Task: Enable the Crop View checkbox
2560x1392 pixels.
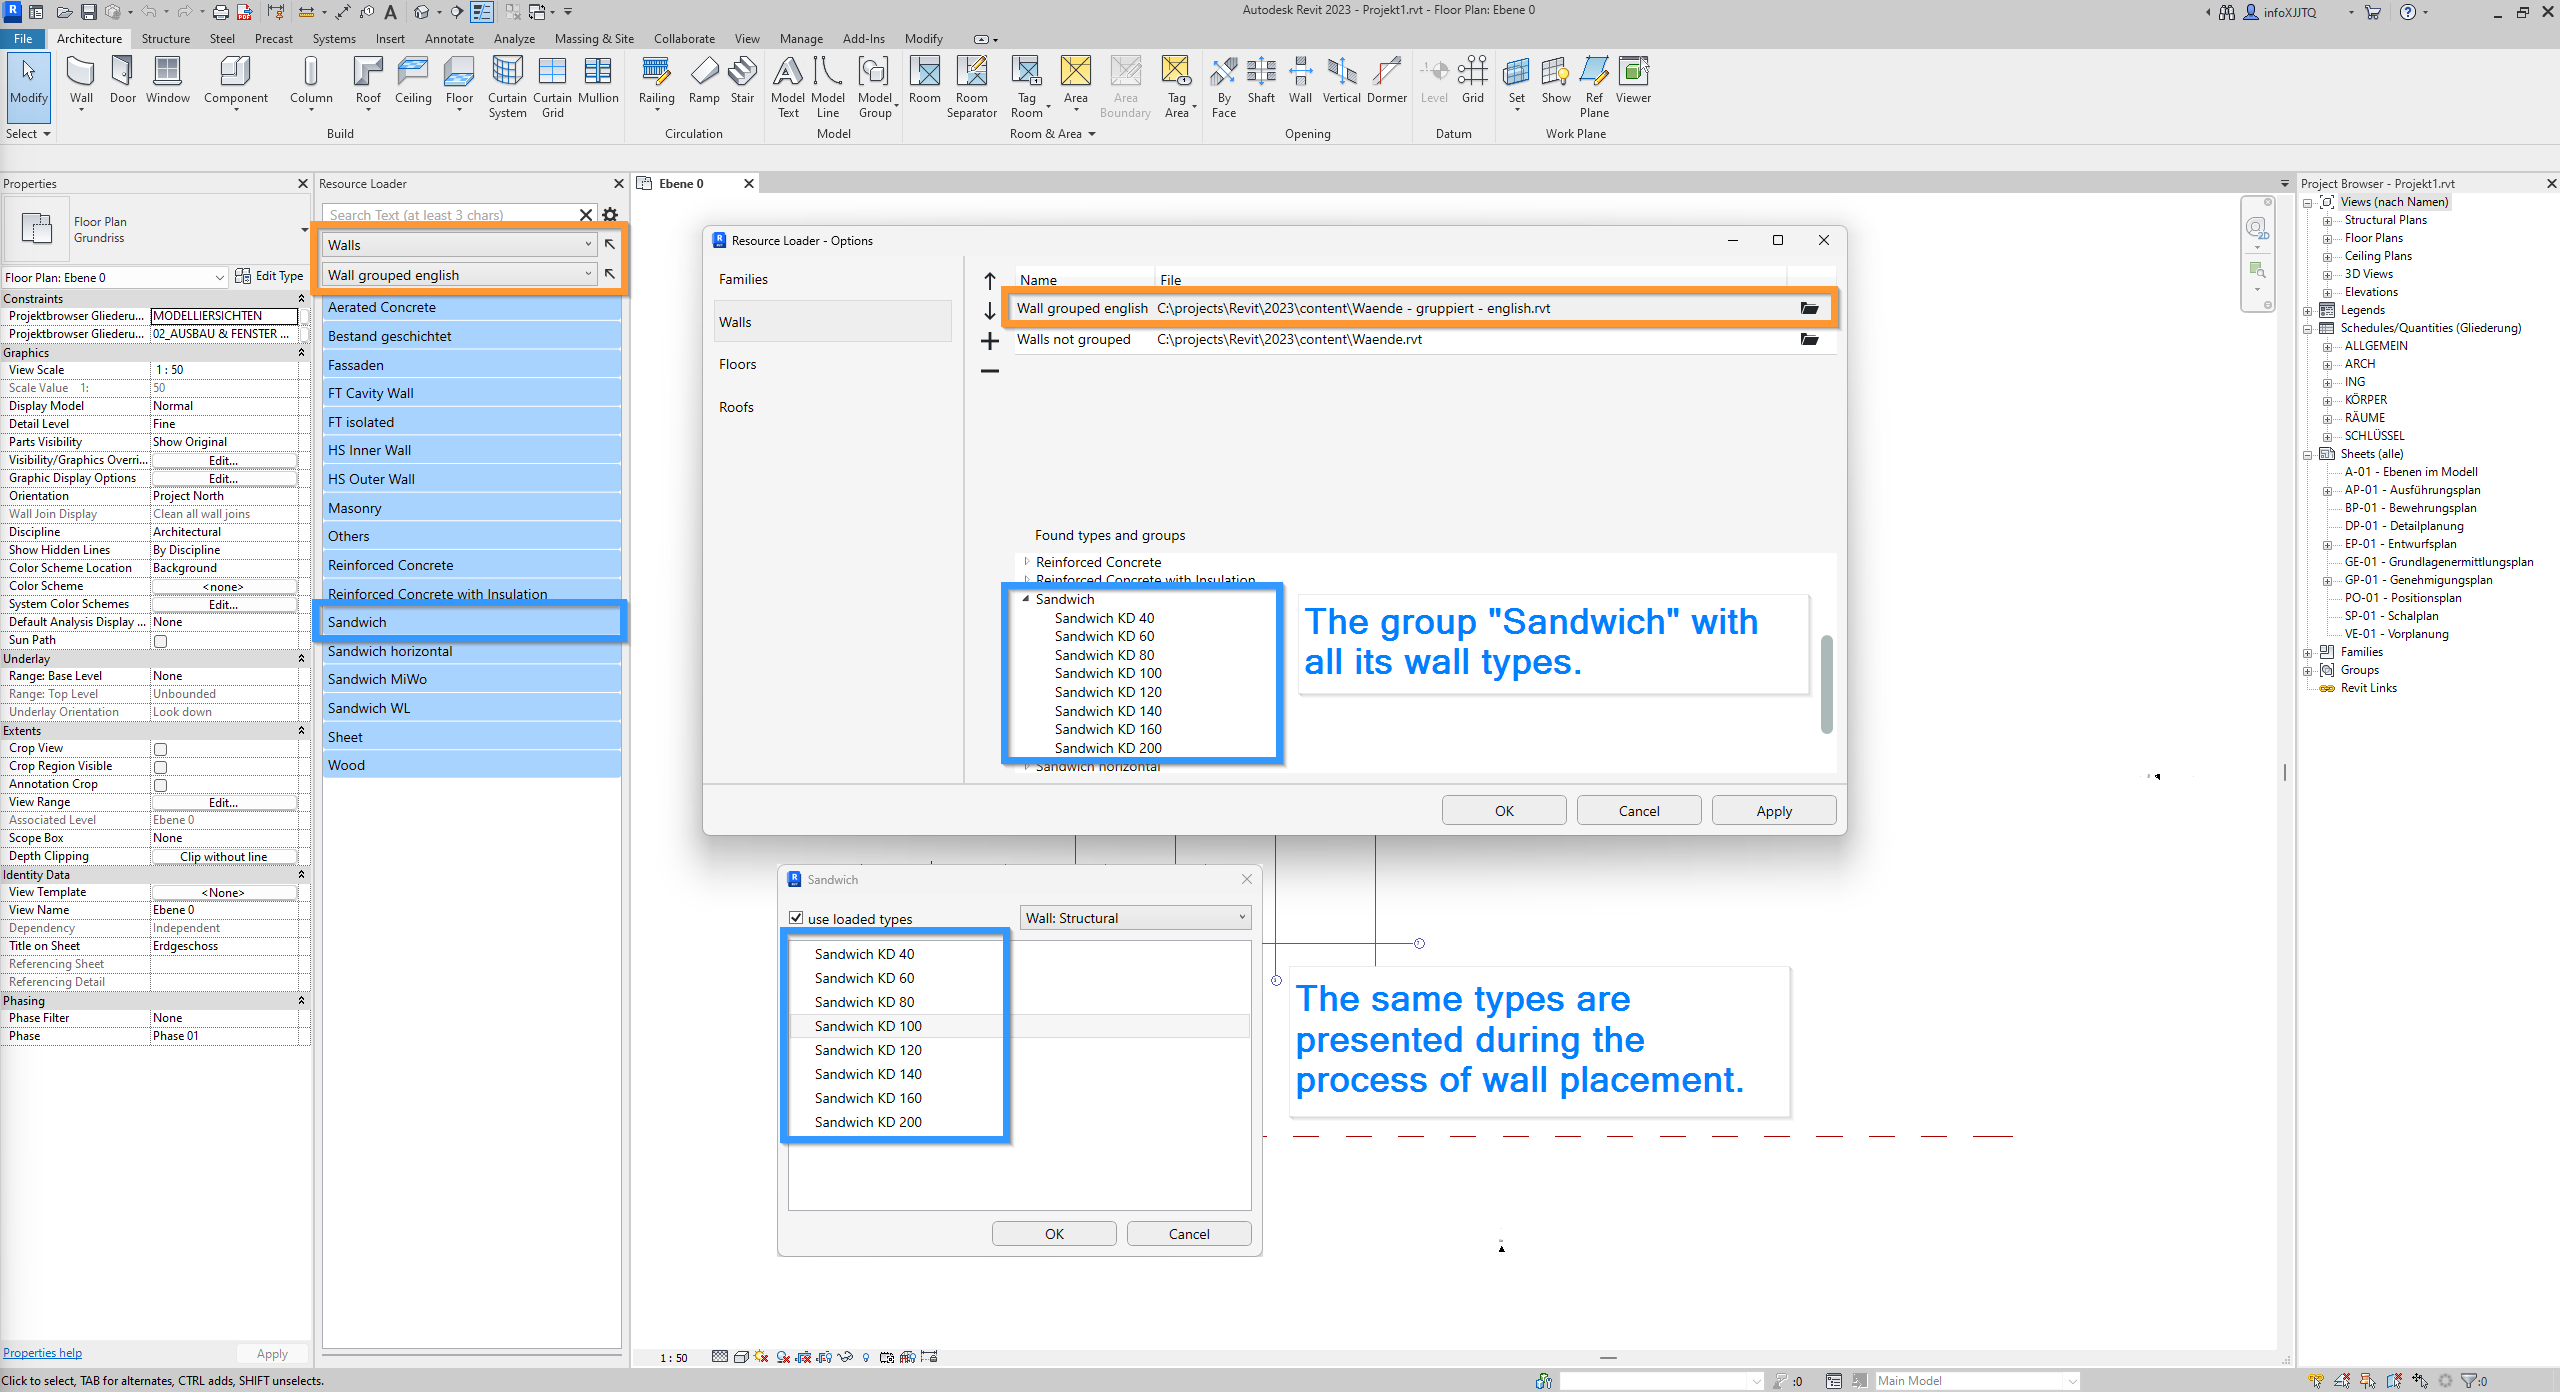Action: (x=160, y=749)
